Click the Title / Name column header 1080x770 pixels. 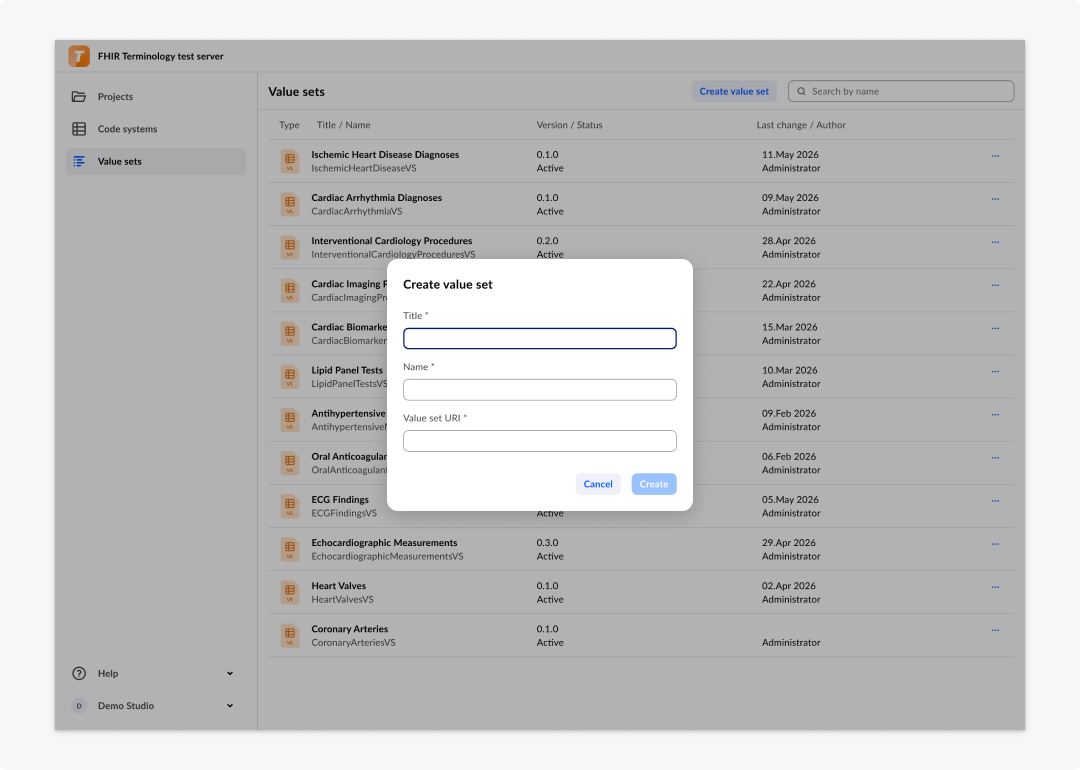pyautogui.click(x=344, y=125)
